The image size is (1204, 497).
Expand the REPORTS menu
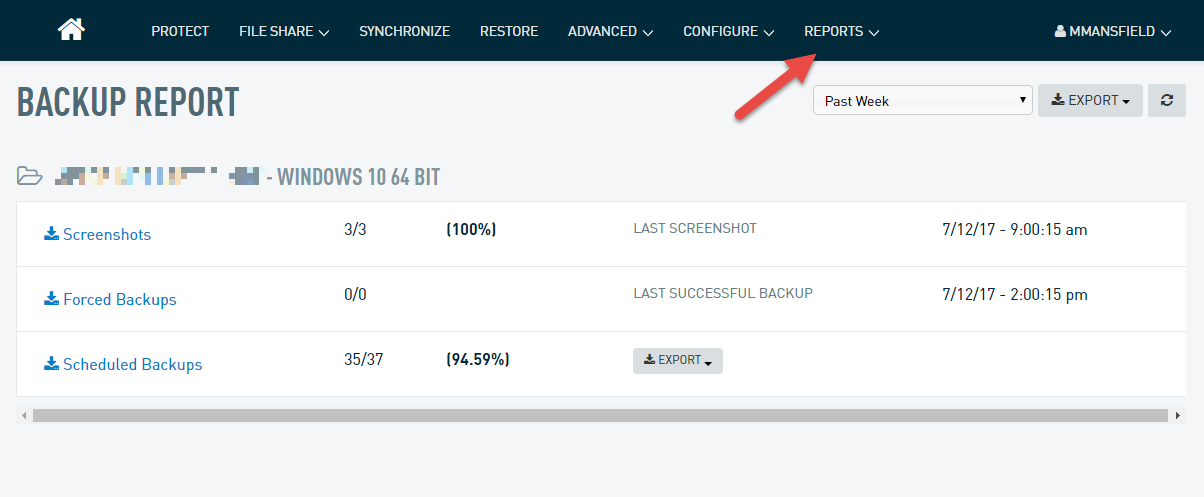(x=841, y=31)
